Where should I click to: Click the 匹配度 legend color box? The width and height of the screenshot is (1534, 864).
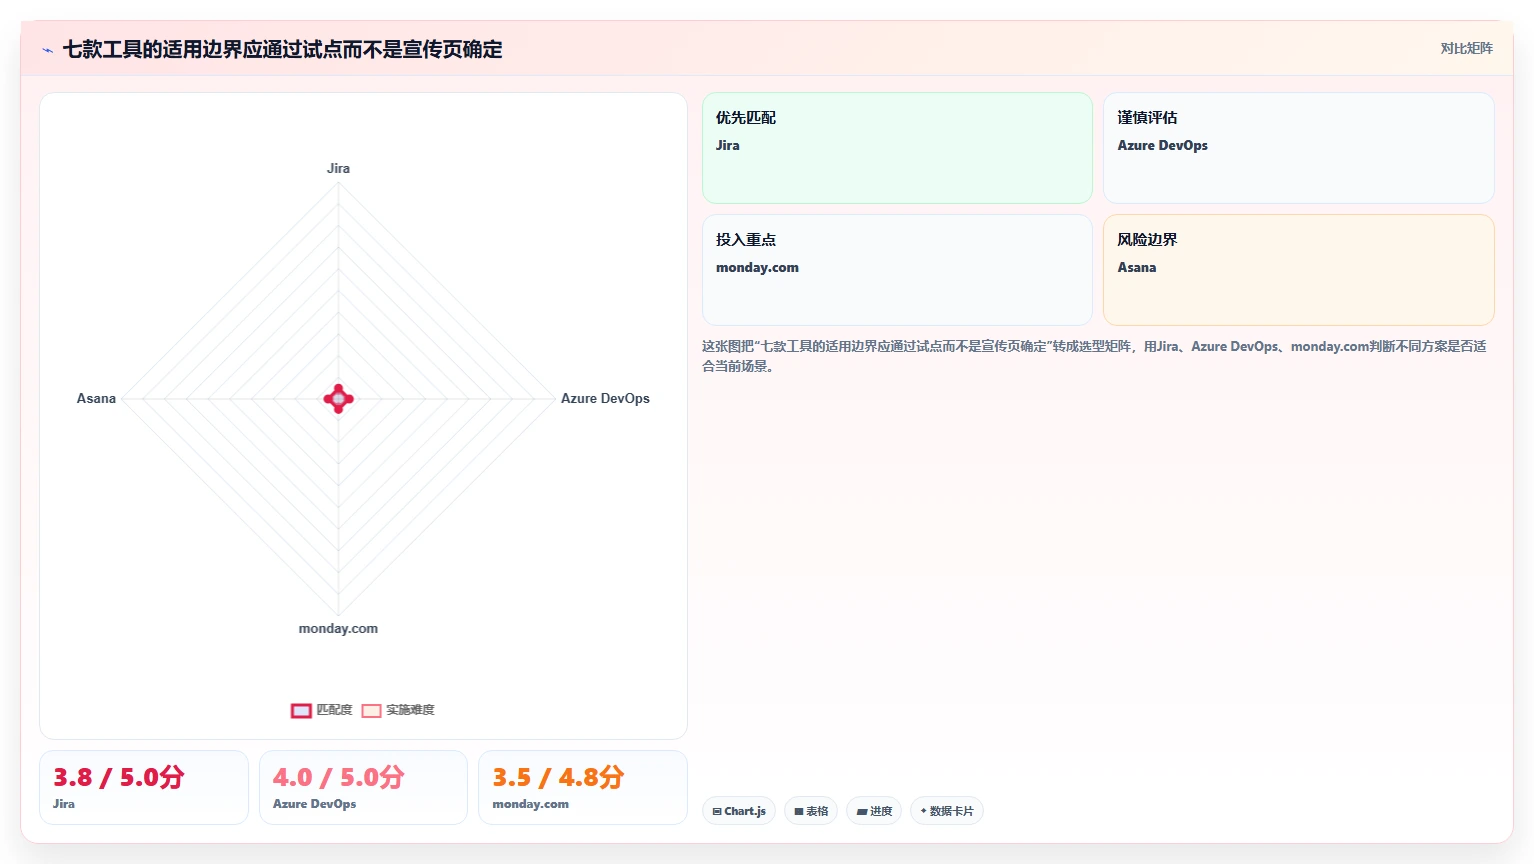(301, 711)
